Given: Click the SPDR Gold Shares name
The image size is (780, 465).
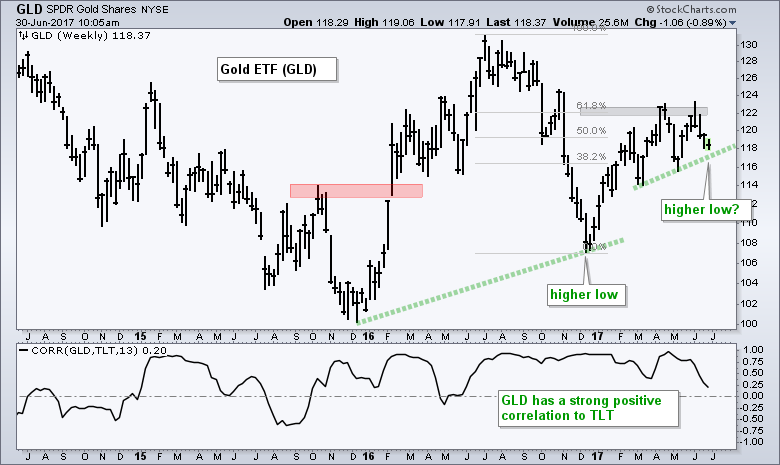Looking at the screenshot, I should [x=91, y=9].
